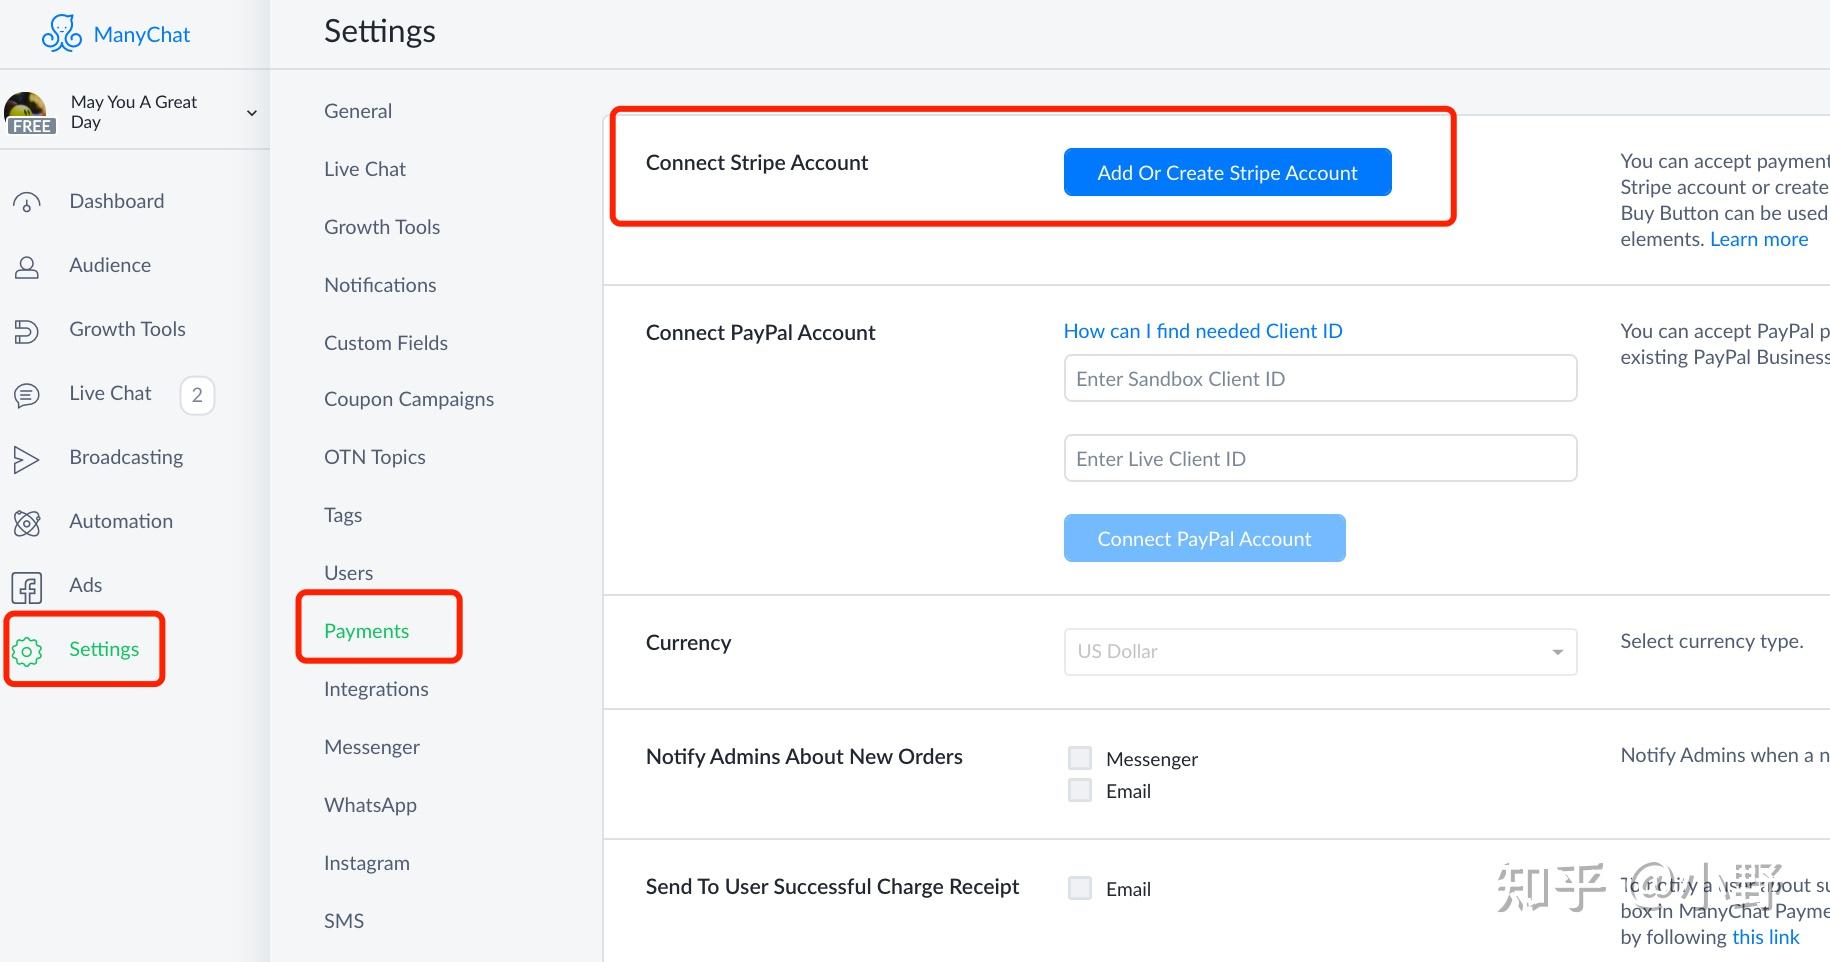Click the Settings gear icon
The image size is (1830, 962).
tap(27, 651)
